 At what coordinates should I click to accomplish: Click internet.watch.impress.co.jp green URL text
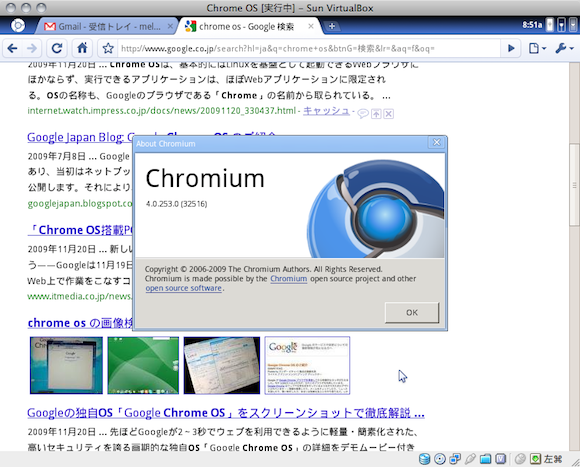pyautogui.click(x=162, y=111)
